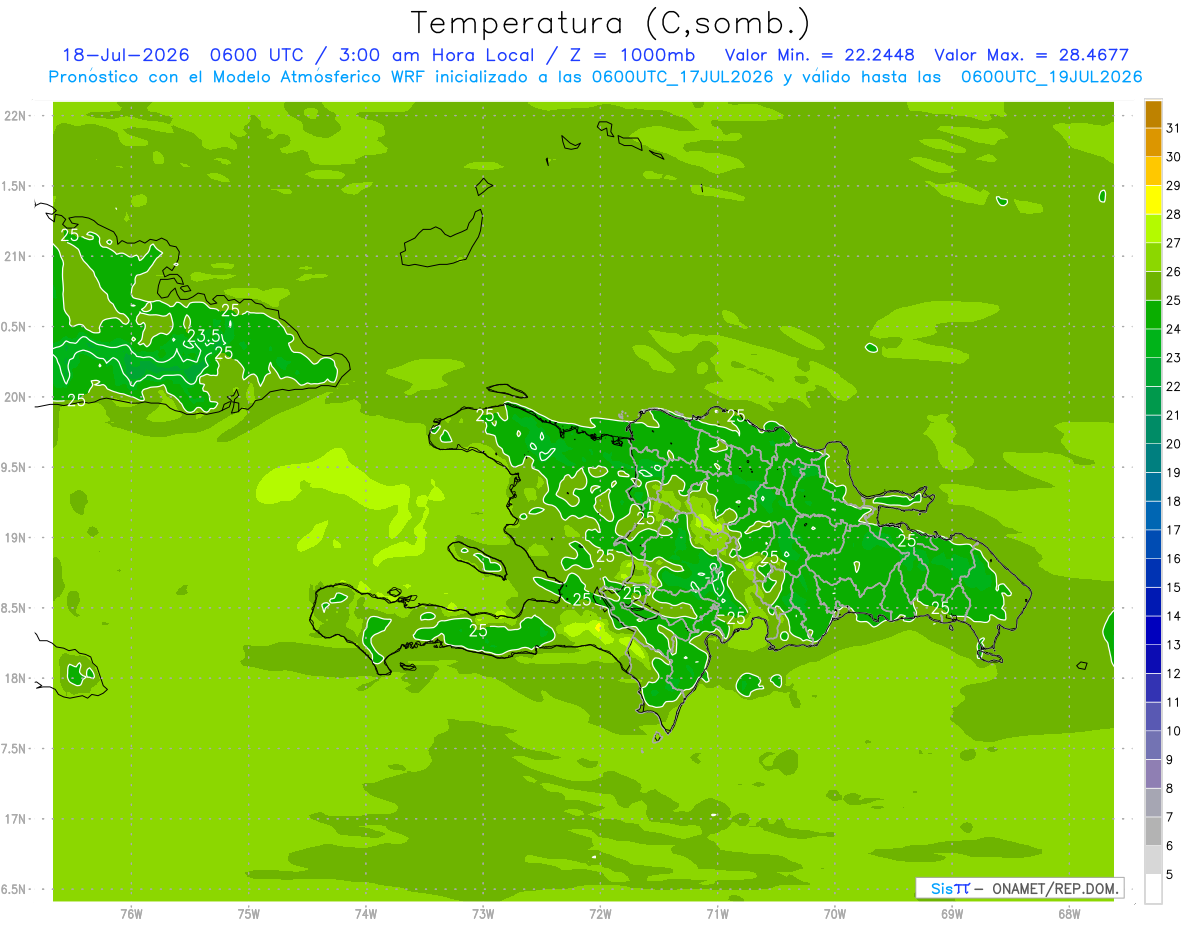1200x927 pixels.
Task: Pick the orange legend swatch between 30 and 31
Action: (1154, 142)
